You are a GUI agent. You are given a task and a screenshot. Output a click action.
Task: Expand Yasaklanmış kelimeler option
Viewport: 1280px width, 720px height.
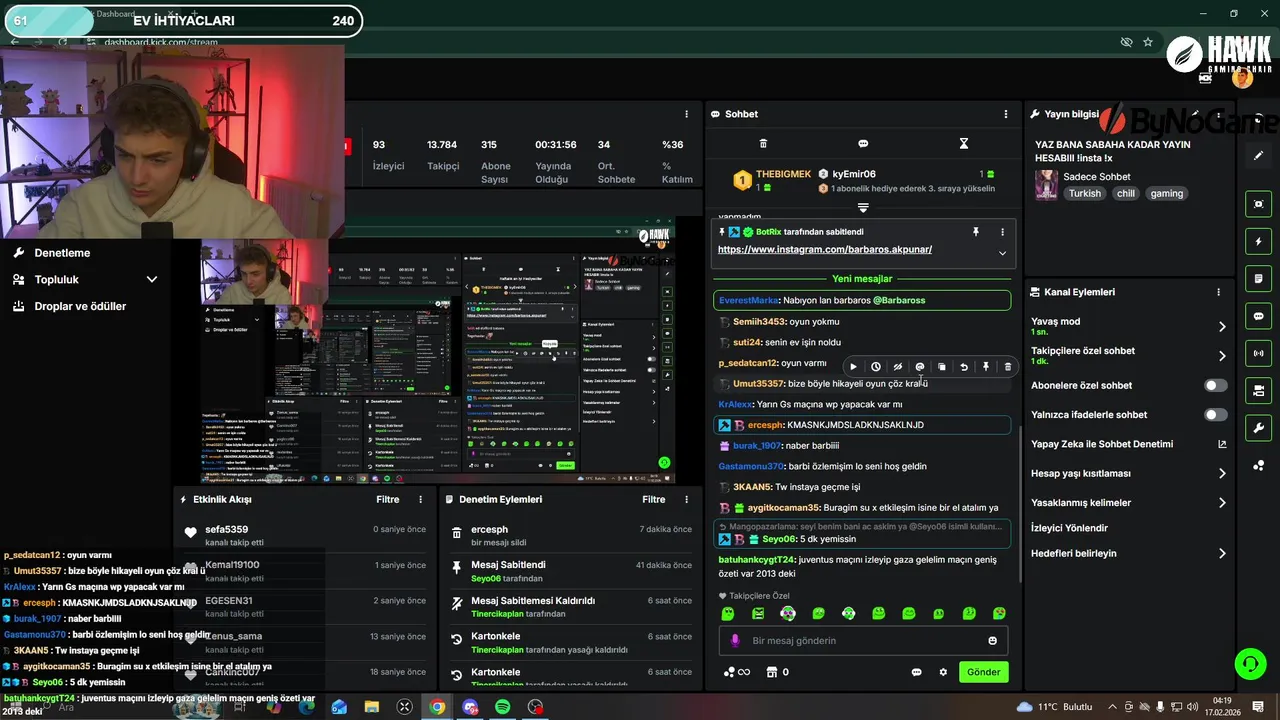(x=1222, y=503)
